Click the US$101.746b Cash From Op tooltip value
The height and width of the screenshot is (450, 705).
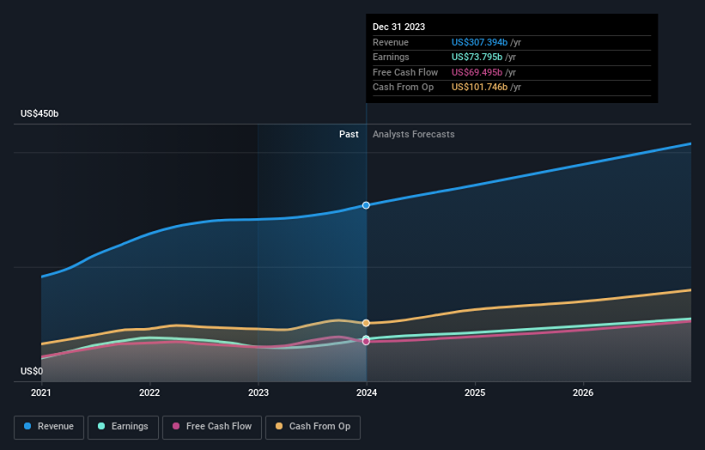pyautogui.click(x=480, y=88)
